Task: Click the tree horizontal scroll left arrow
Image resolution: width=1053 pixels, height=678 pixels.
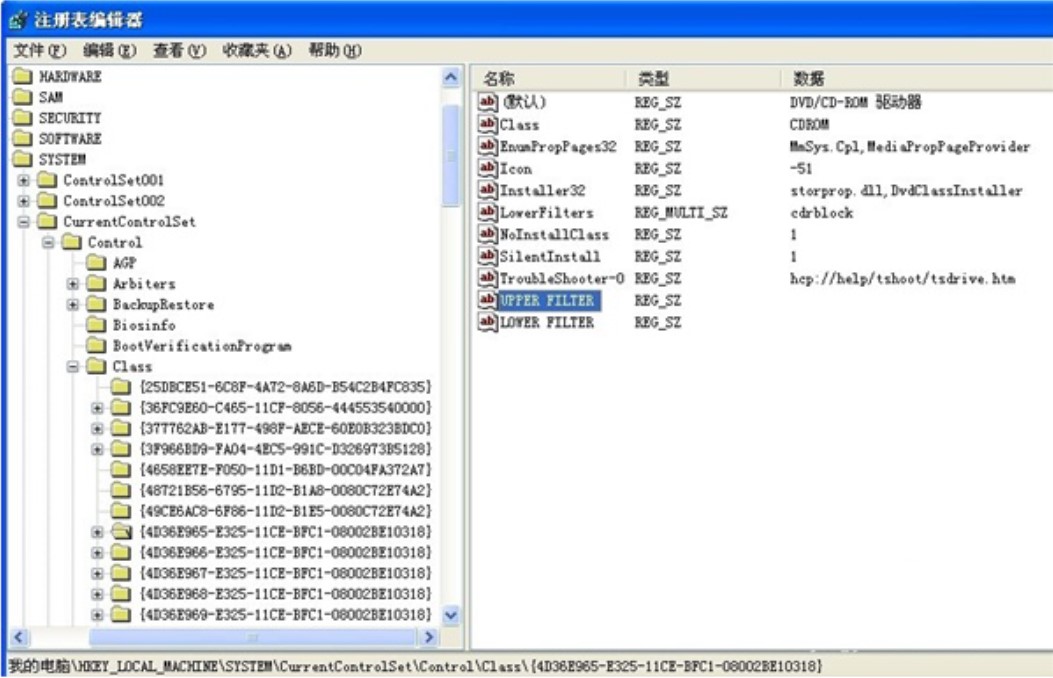Action: [19, 637]
